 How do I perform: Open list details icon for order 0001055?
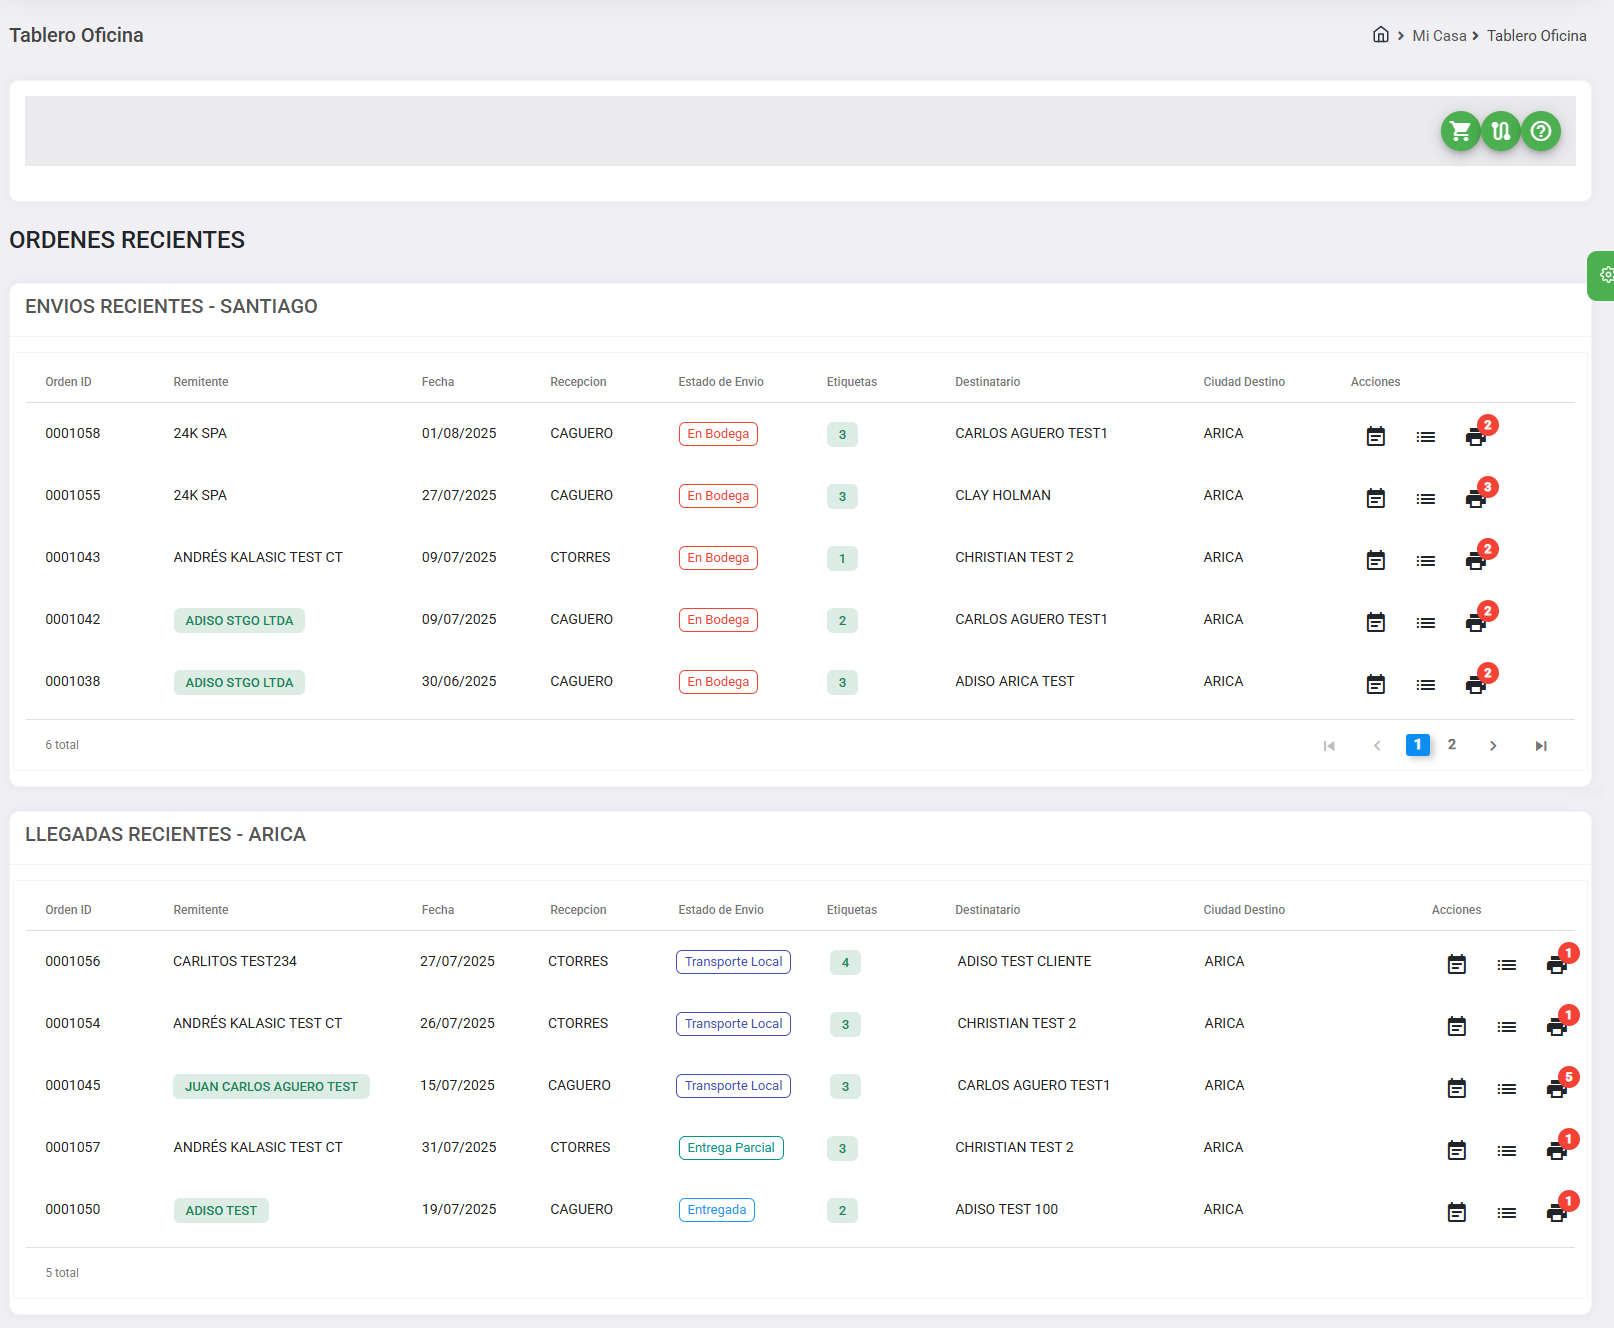pos(1425,498)
